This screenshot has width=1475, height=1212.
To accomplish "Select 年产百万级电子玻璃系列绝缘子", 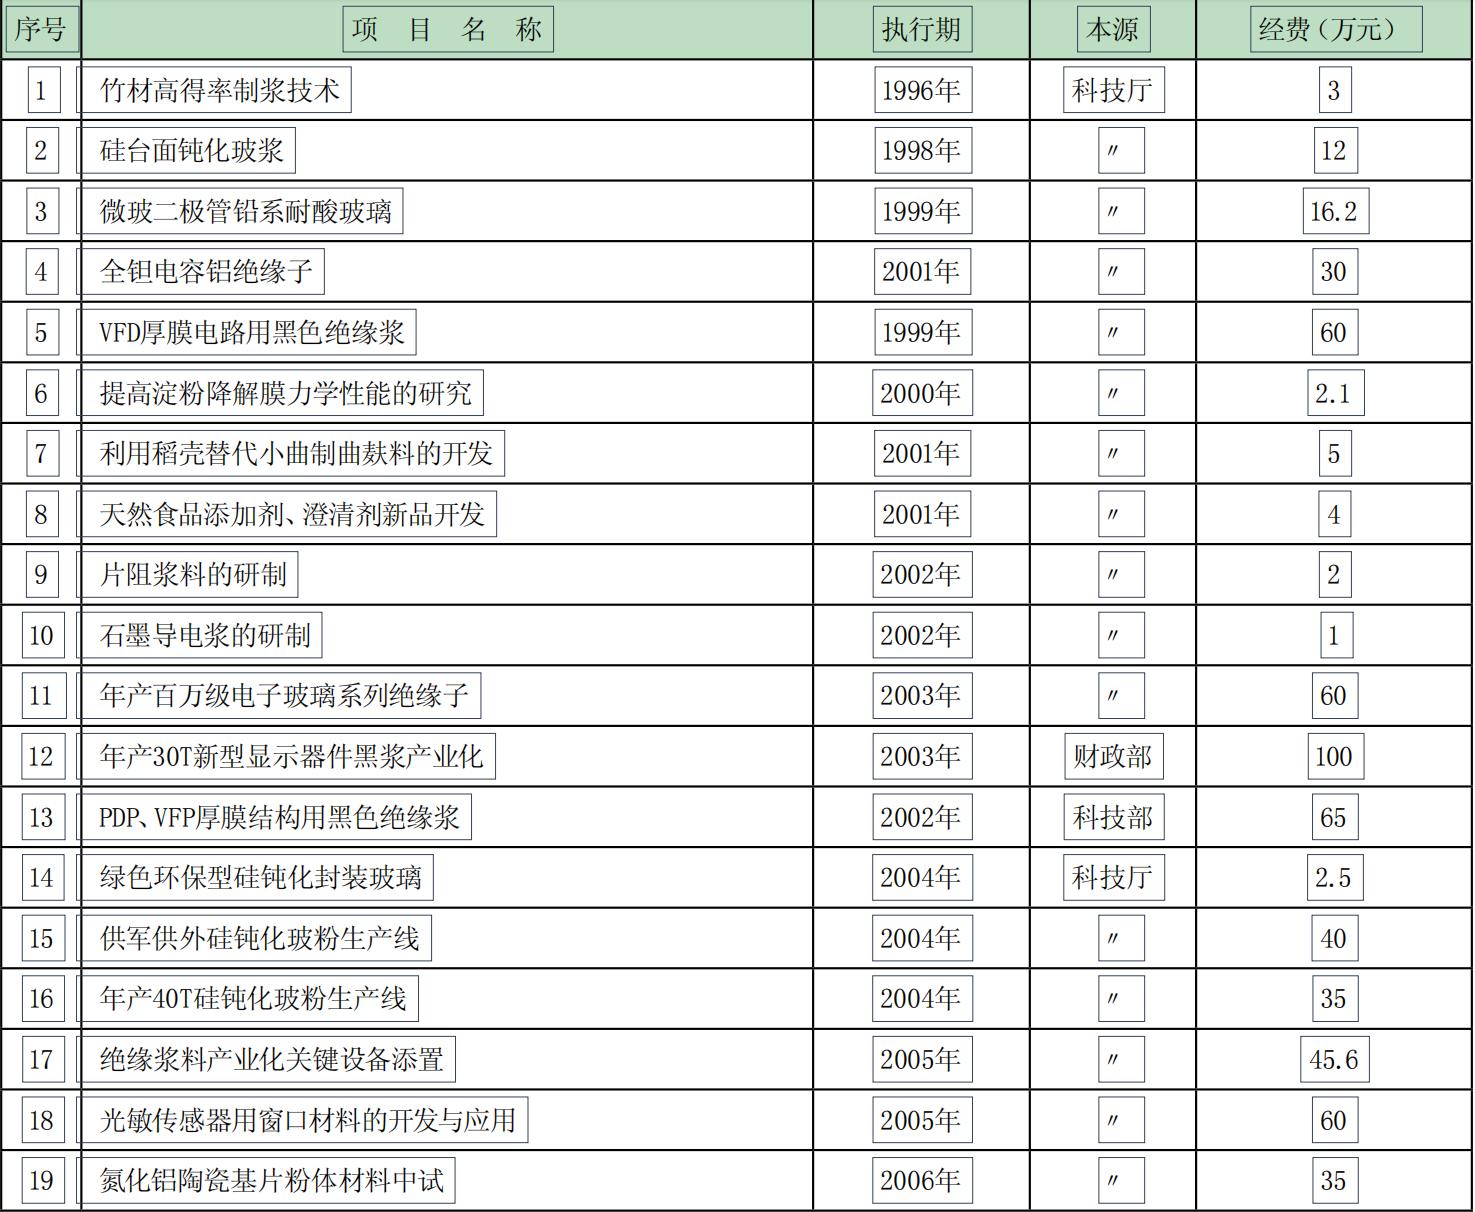I will [x=280, y=696].
